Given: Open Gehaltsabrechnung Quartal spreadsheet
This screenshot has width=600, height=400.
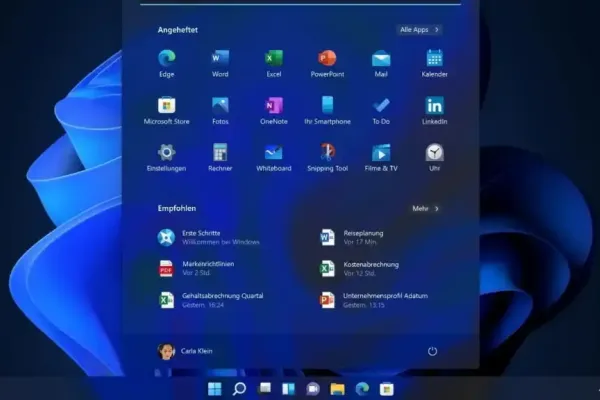Looking at the screenshot, I should pyautogui.click(x=211, y=300).
